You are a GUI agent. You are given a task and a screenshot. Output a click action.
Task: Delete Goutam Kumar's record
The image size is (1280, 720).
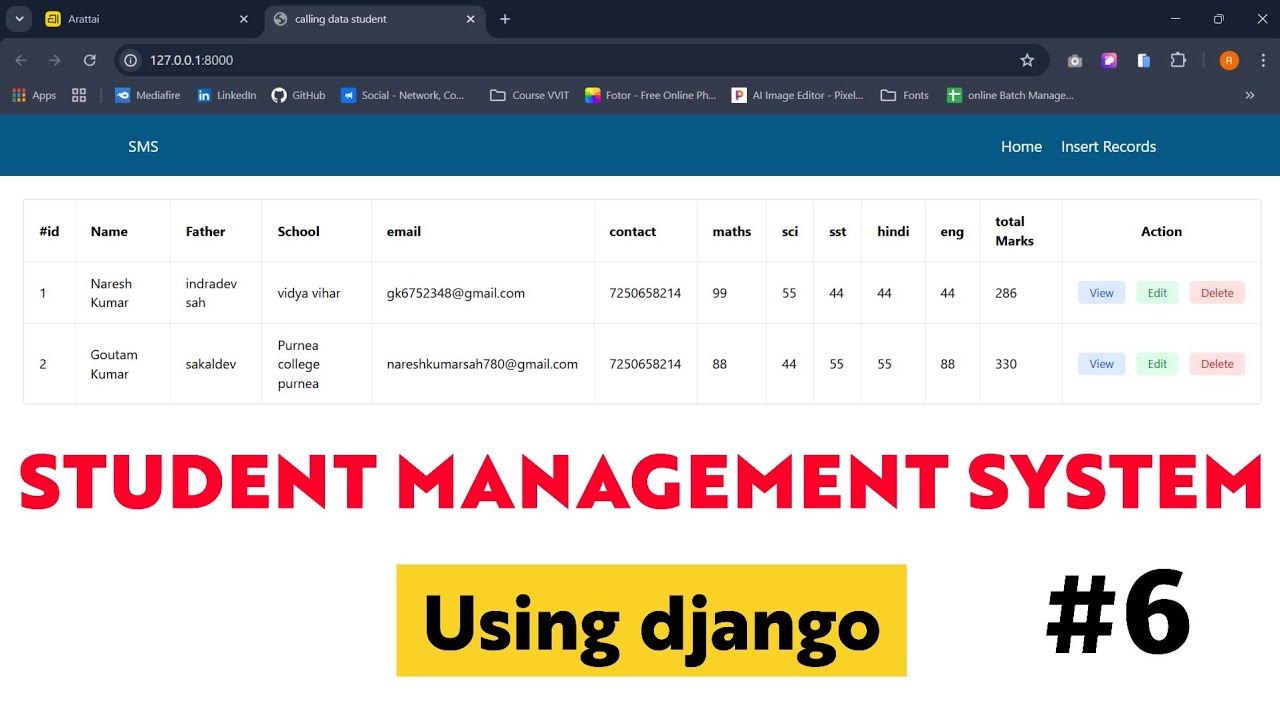[x=1217, y=364]
